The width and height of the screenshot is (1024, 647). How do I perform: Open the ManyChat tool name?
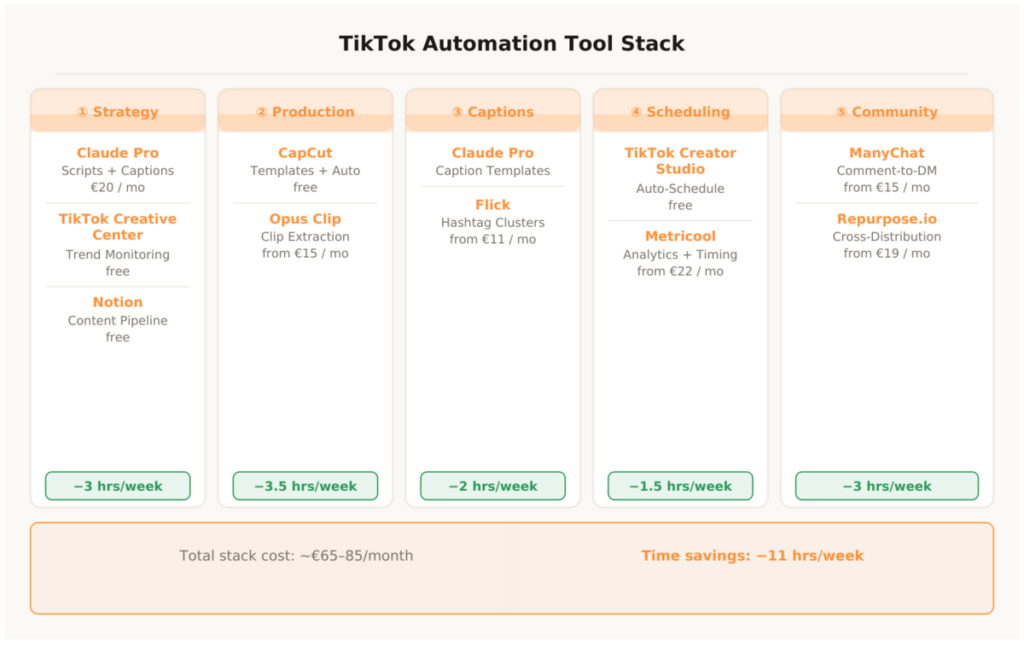point(887,153)
